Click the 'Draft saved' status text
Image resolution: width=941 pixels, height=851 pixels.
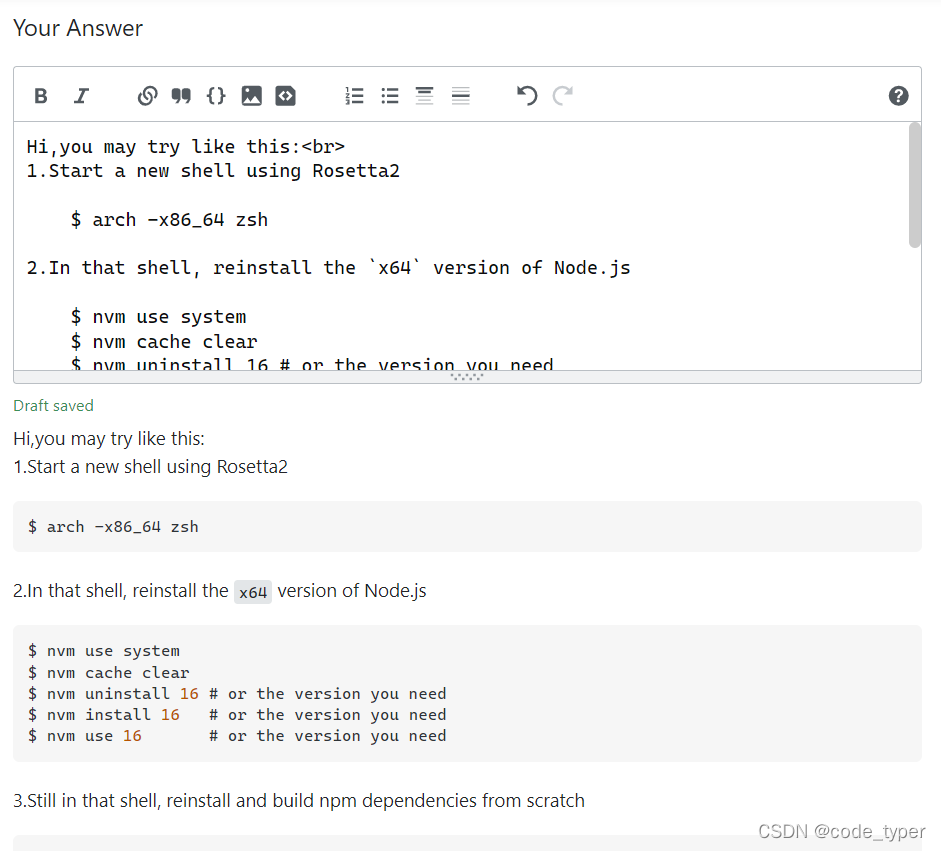[53, 406]
